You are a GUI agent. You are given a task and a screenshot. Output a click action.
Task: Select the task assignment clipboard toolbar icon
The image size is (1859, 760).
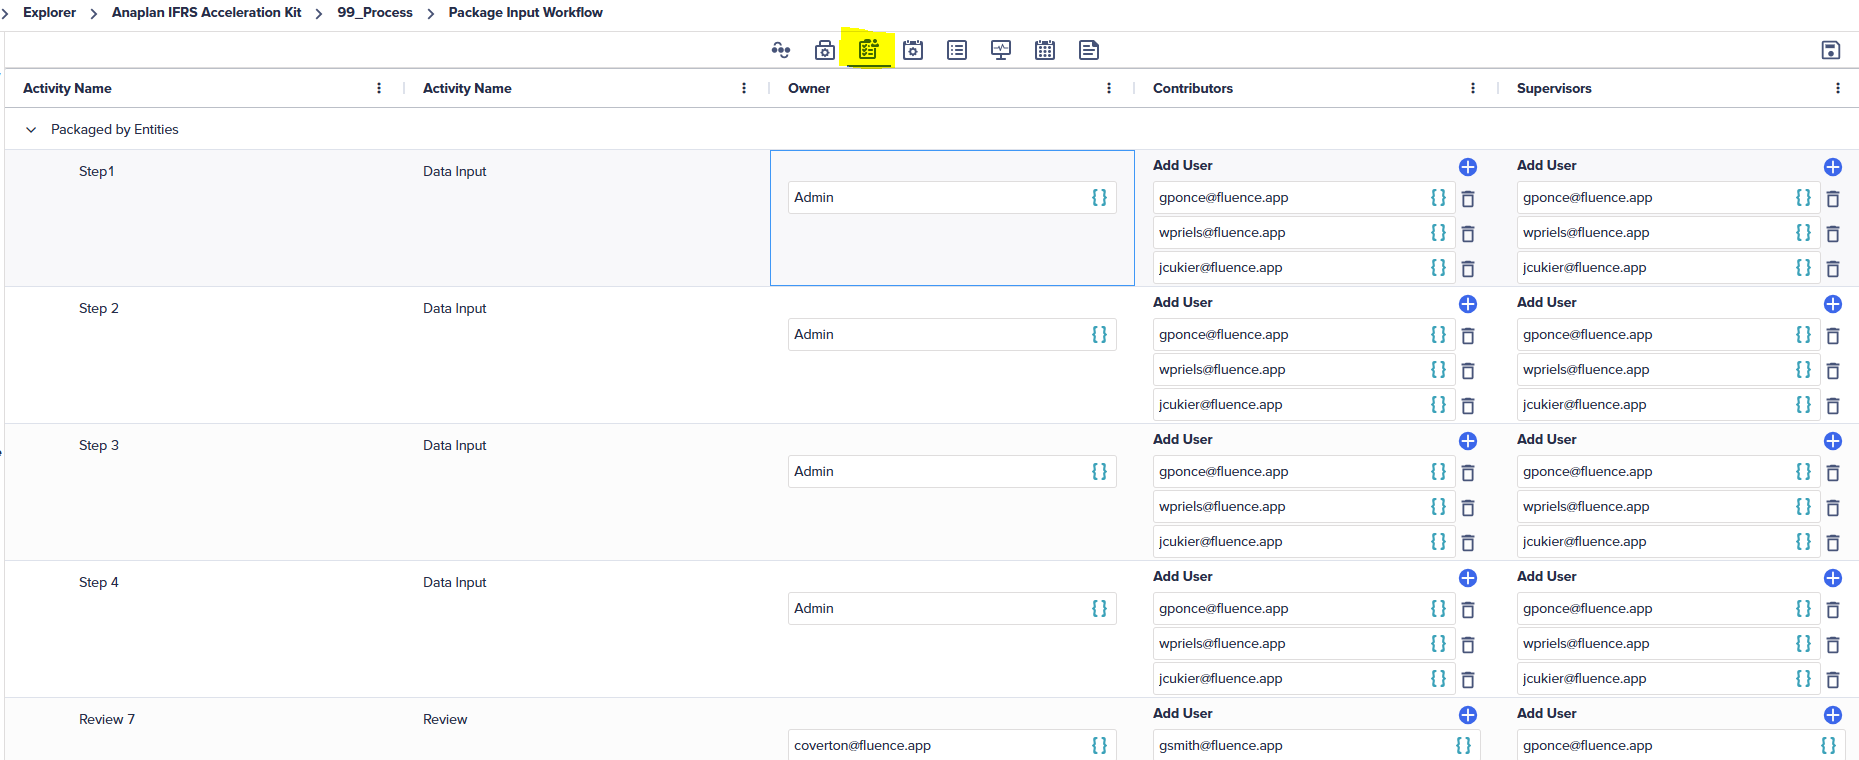pos(868,49)
